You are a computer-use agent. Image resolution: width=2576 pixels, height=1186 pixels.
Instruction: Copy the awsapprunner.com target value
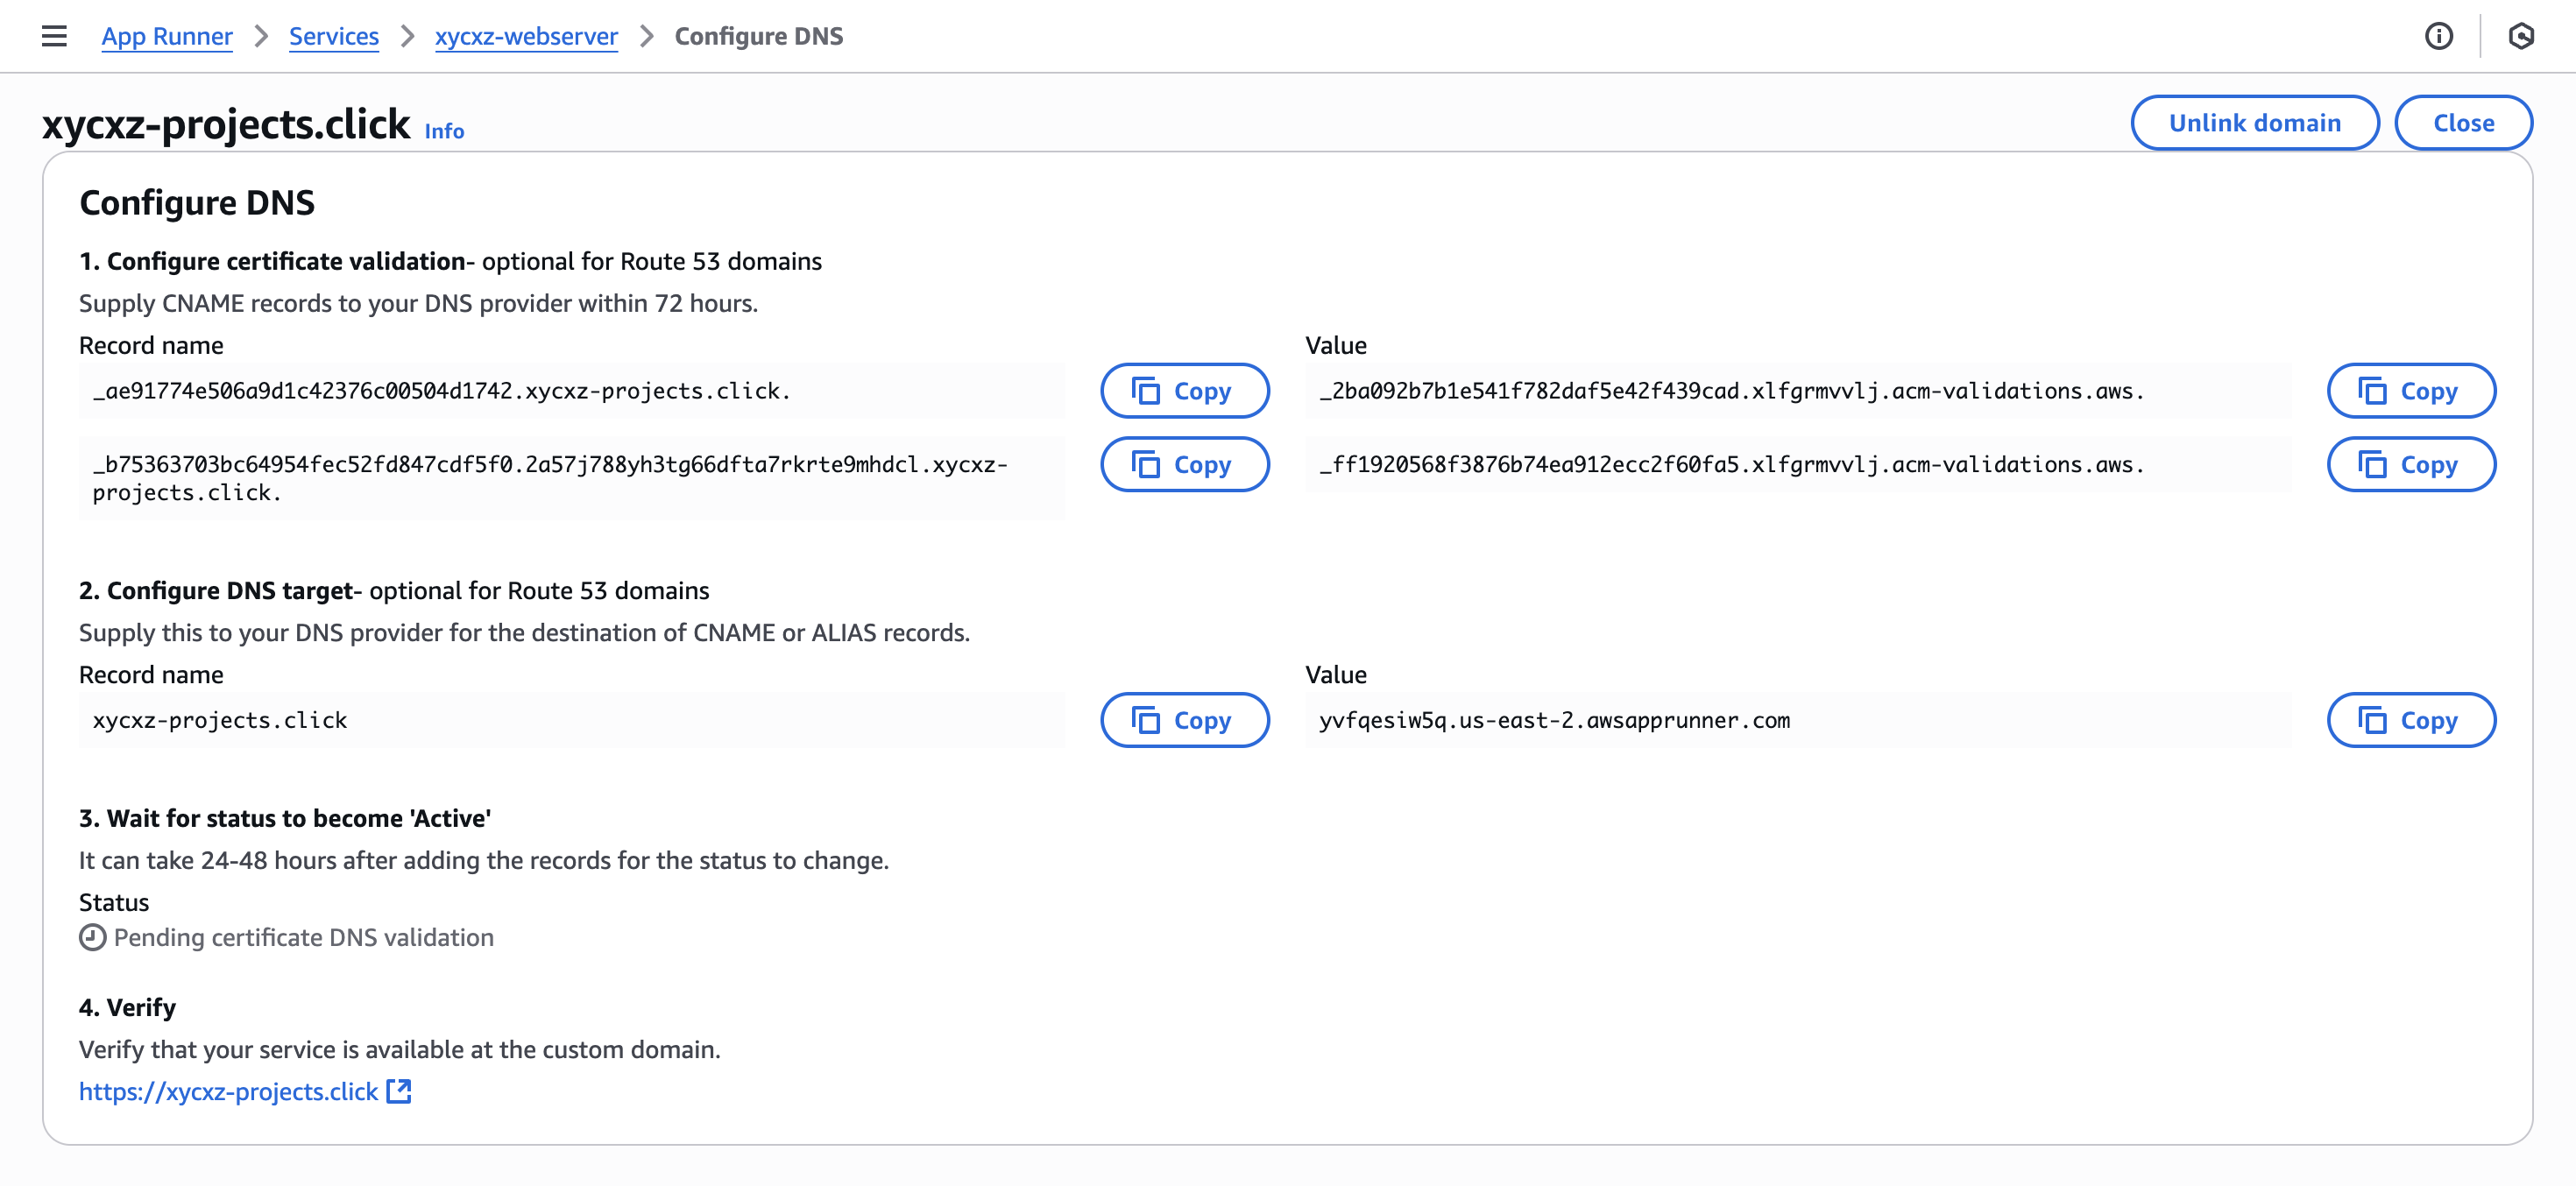(x=2410, y=720)
